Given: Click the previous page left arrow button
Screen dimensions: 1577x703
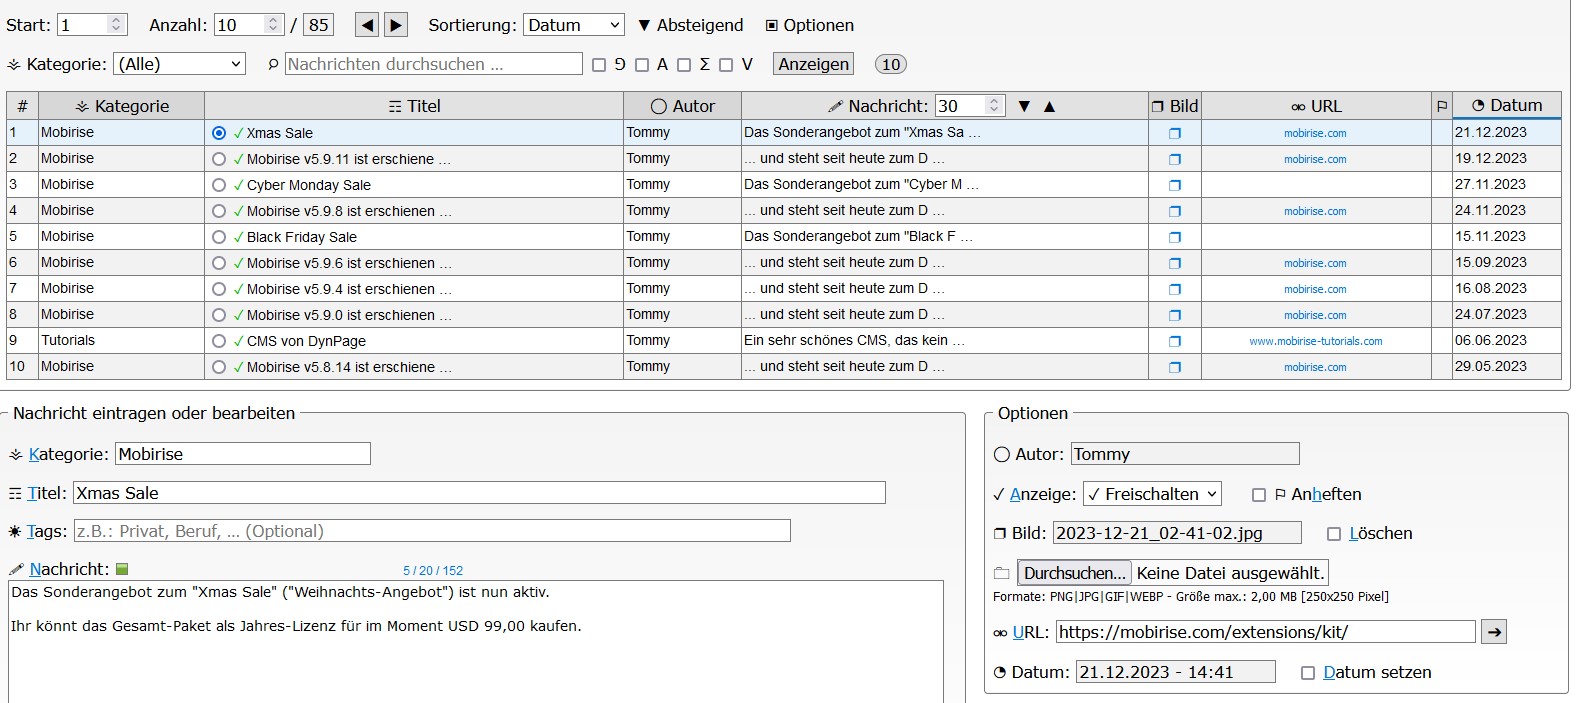Looking at the screenshot, I should pos(367,25).
